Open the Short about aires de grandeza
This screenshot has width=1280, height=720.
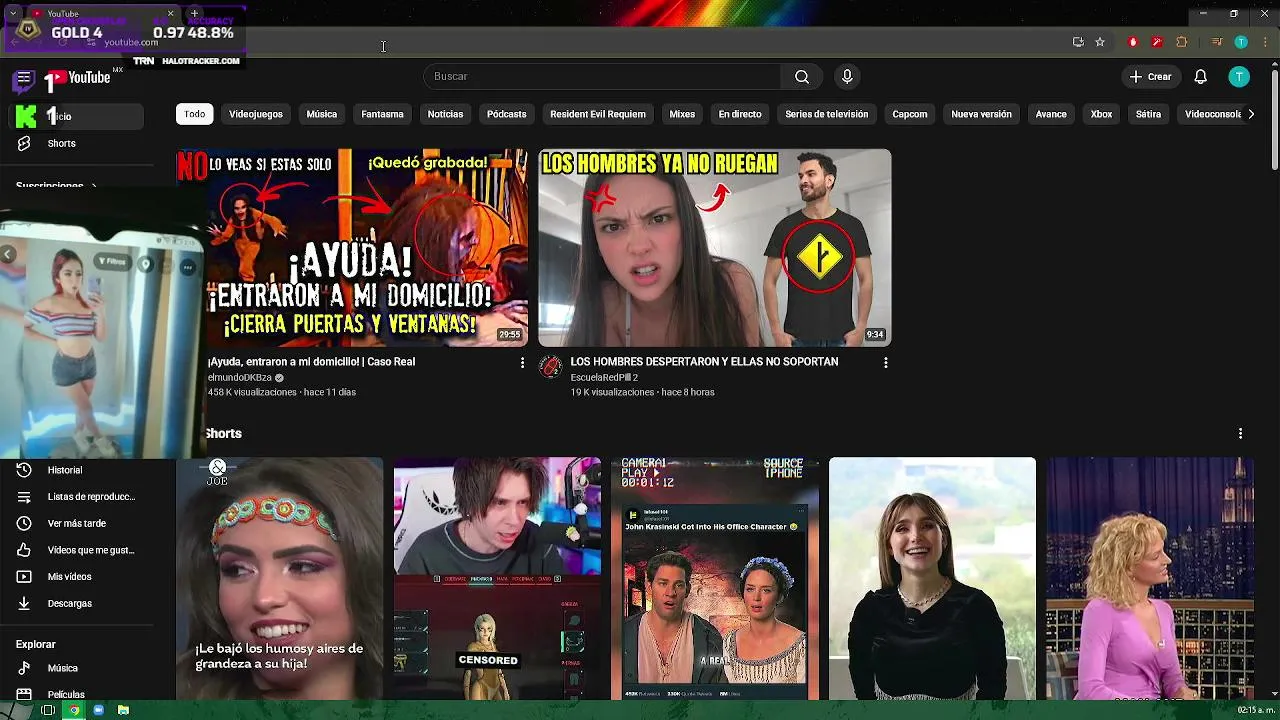(x=279, y=579)
